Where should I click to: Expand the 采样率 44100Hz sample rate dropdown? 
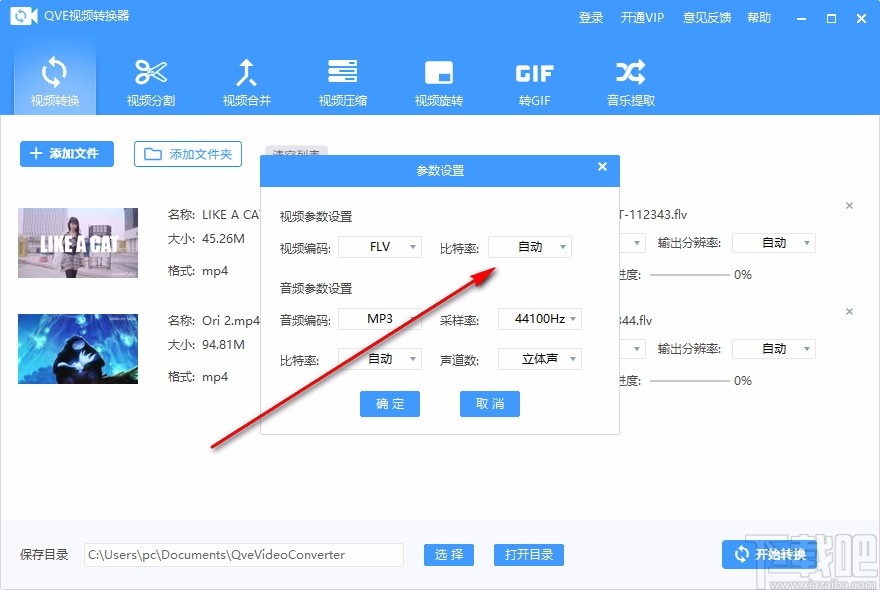pyautogui.click(x=540, y=319)
